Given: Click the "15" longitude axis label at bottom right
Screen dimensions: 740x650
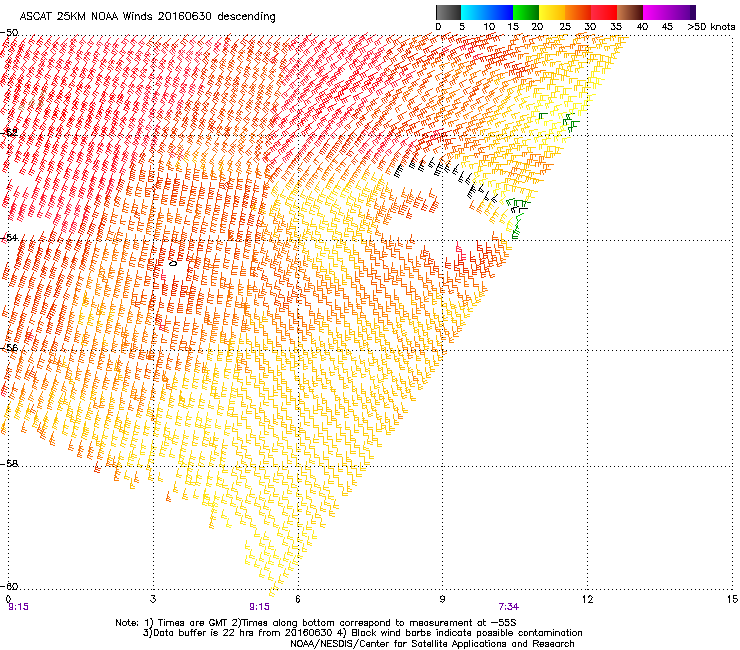Looking at the screenshot, I should click(x=732, y=599).
